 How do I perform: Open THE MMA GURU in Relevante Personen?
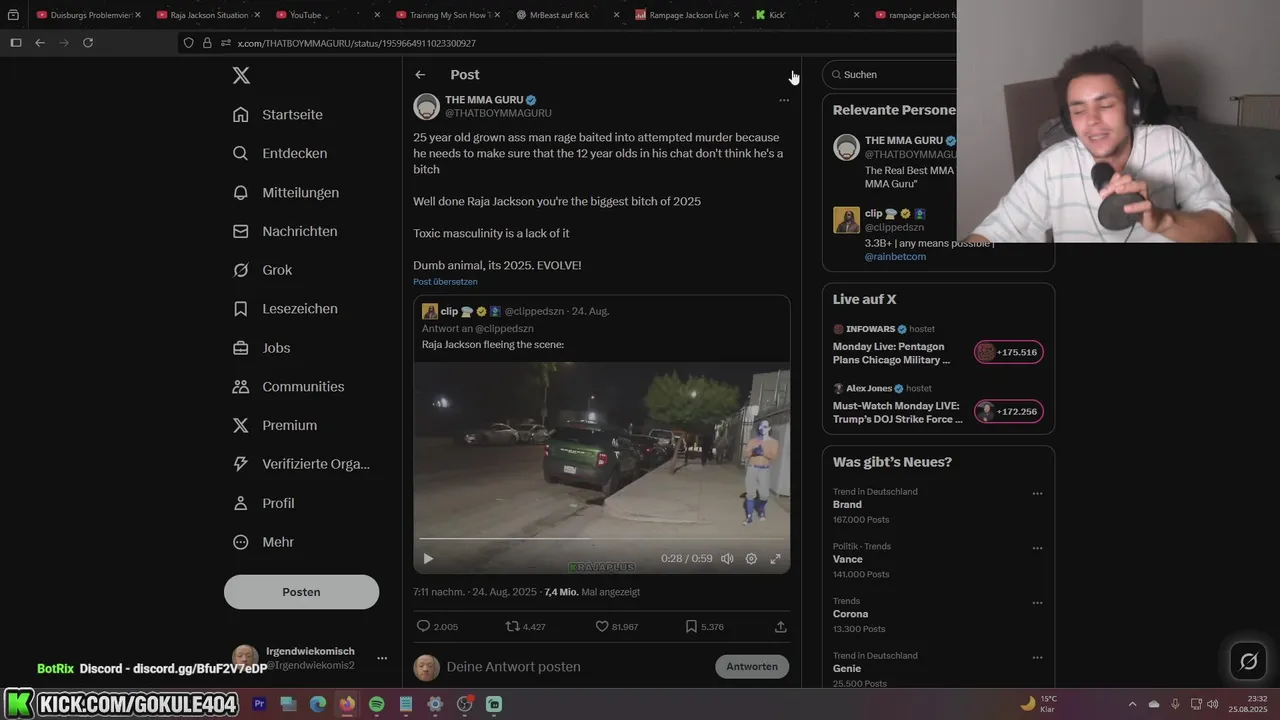(x=904, y=141)
